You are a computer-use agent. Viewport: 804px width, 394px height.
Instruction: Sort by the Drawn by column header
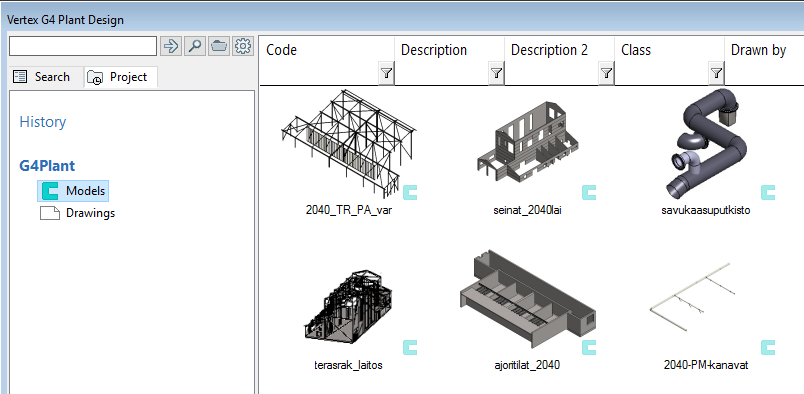758,50
